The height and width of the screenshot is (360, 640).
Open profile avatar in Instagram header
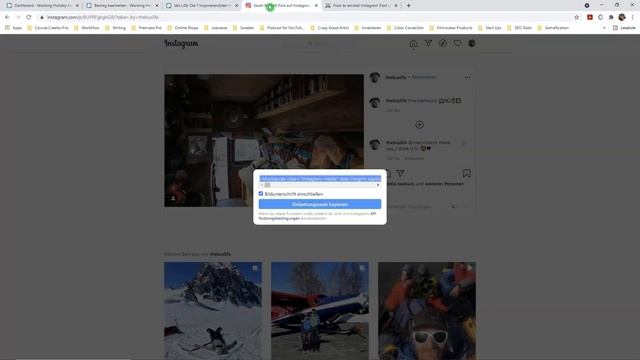pyautogui.click(x=472, y=43)
